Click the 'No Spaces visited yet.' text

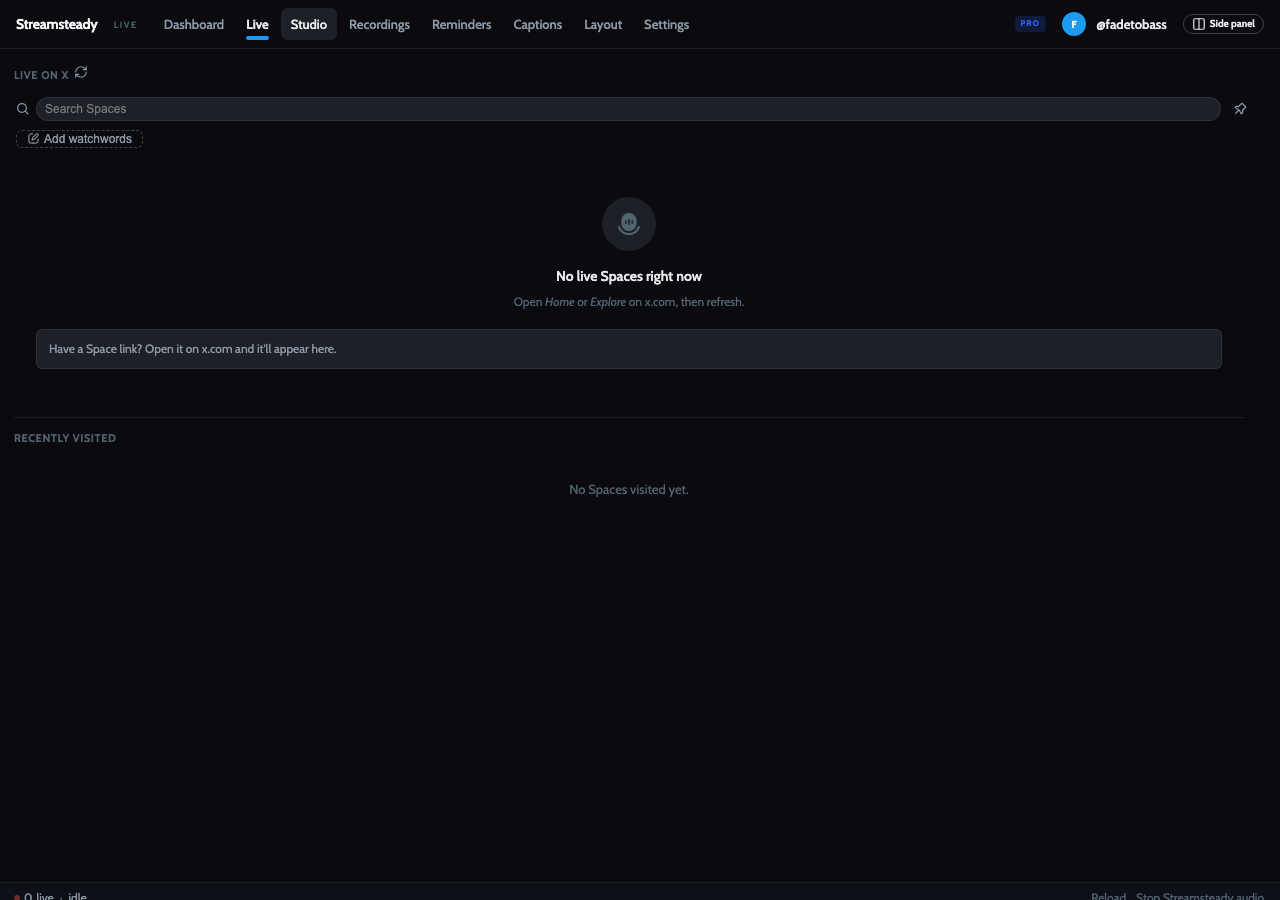[x=629, y=489]
